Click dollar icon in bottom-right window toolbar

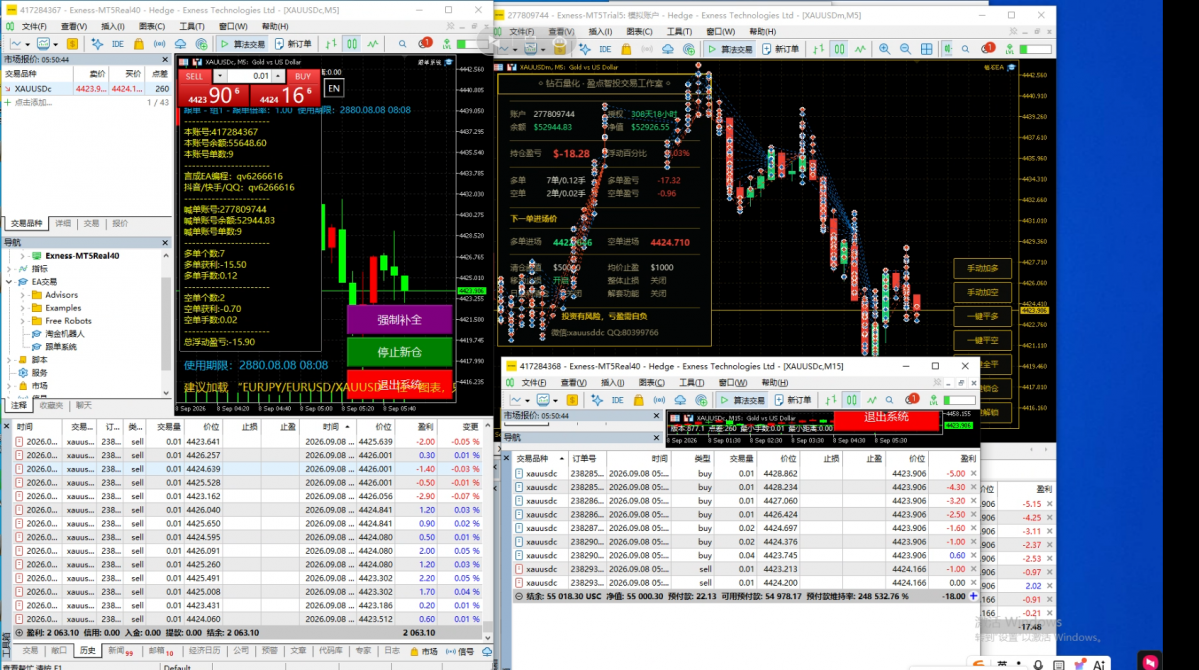tap(571, 400)
